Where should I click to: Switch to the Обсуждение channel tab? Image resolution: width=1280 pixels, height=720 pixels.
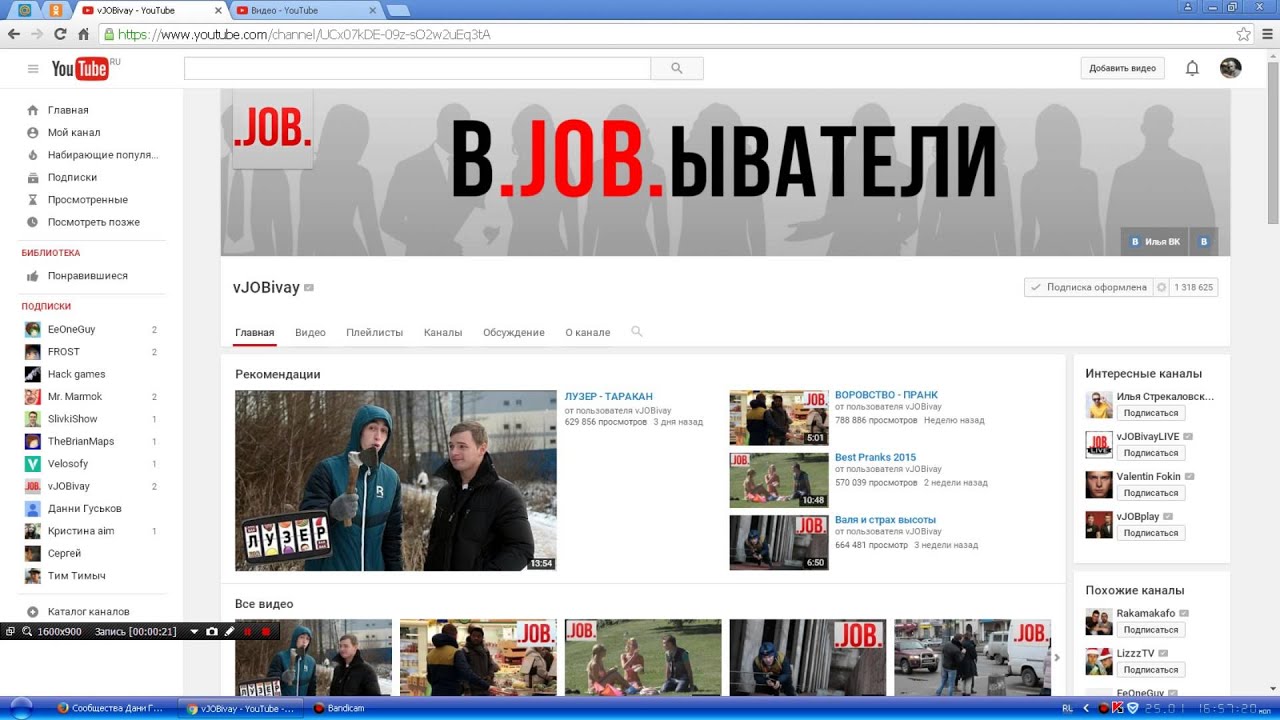(x=514, y=332)
